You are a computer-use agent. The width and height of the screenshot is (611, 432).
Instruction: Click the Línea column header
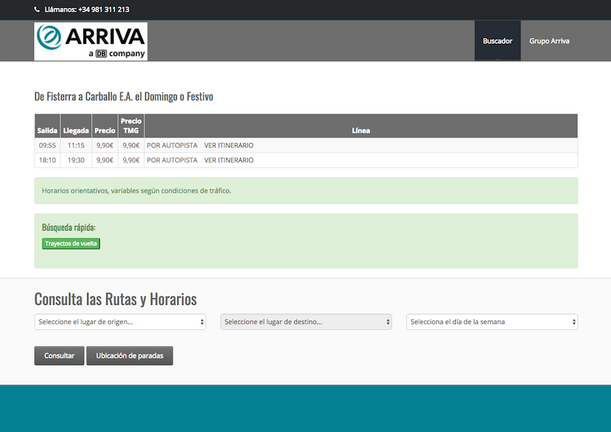click(x=361, y=130)
